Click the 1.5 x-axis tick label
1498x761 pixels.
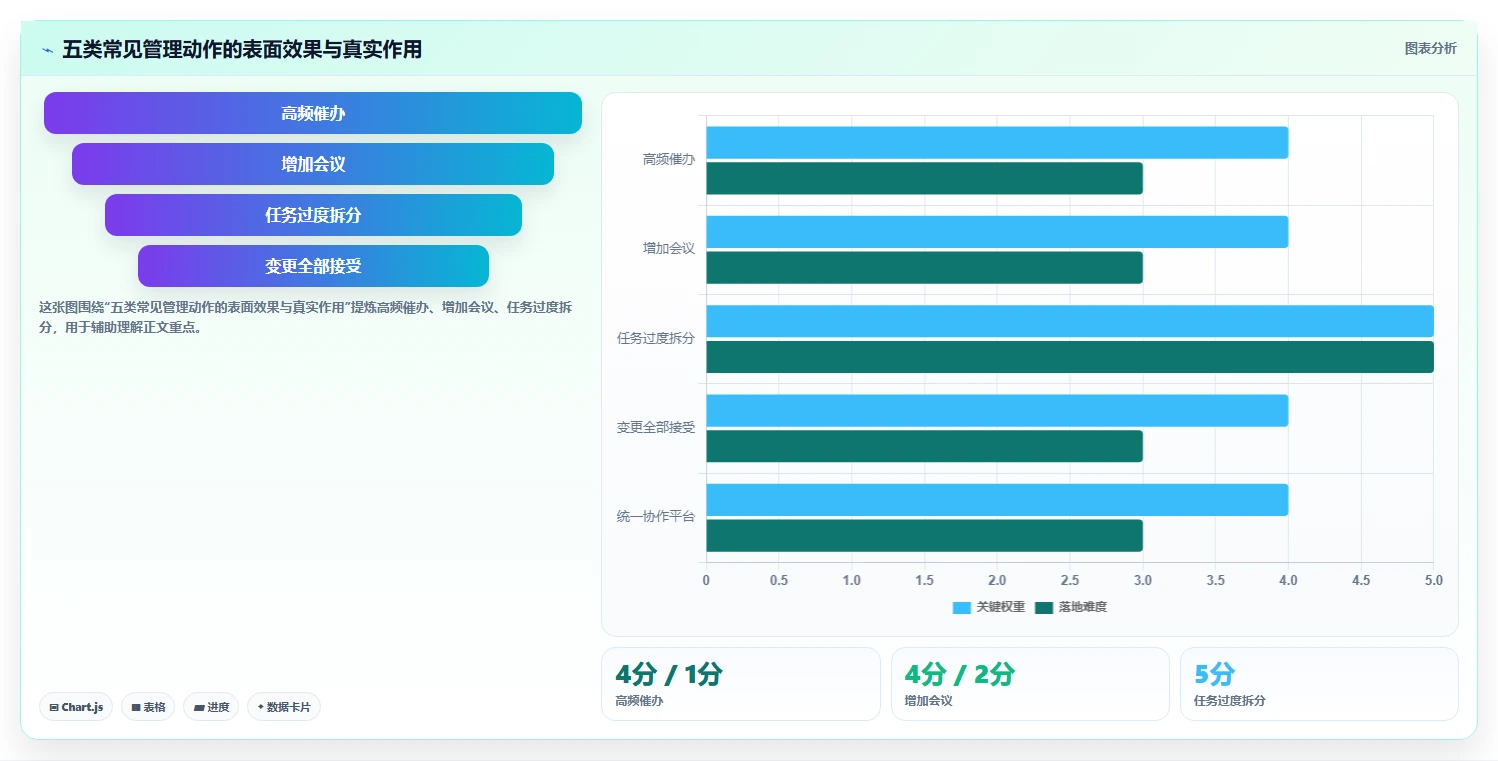tap(925, 581)
